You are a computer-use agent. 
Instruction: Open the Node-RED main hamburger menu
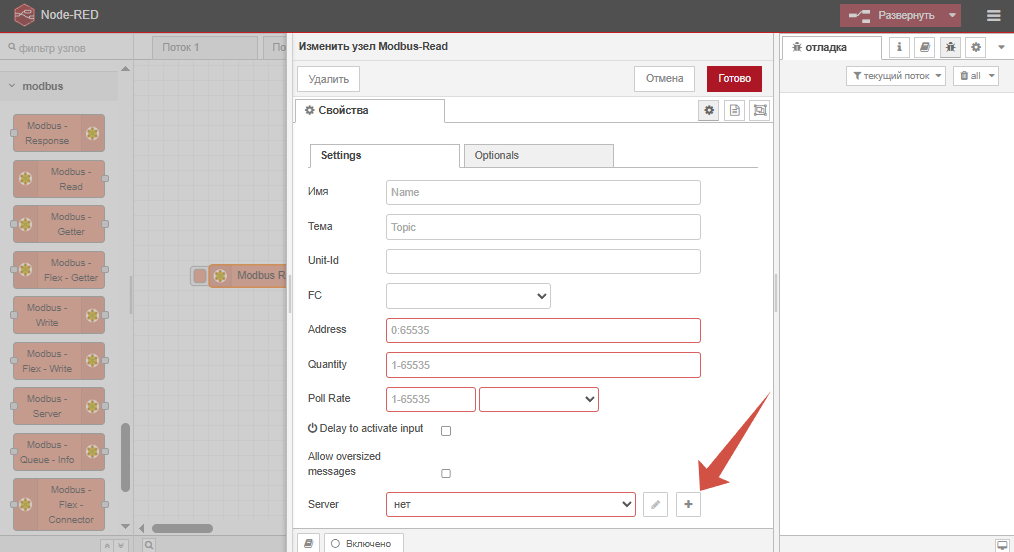[994, 16]
